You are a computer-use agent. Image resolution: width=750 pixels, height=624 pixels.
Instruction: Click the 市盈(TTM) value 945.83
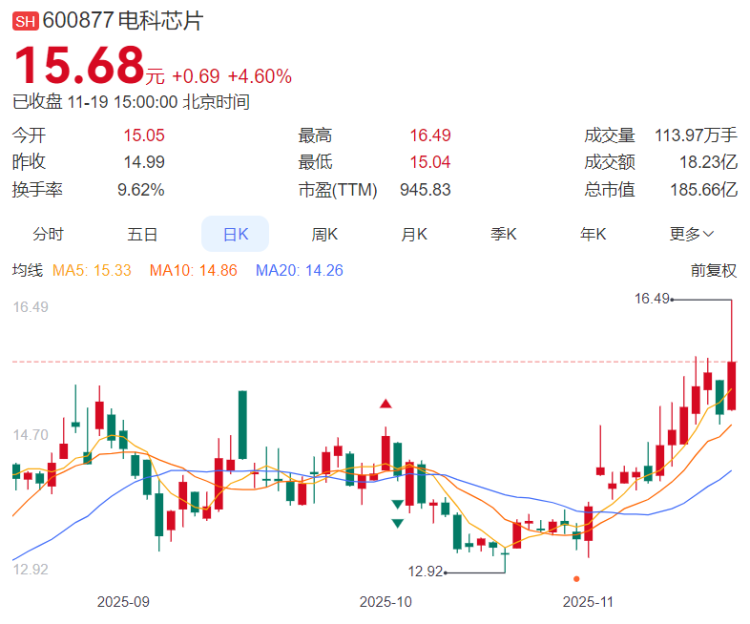coord(425,190)
